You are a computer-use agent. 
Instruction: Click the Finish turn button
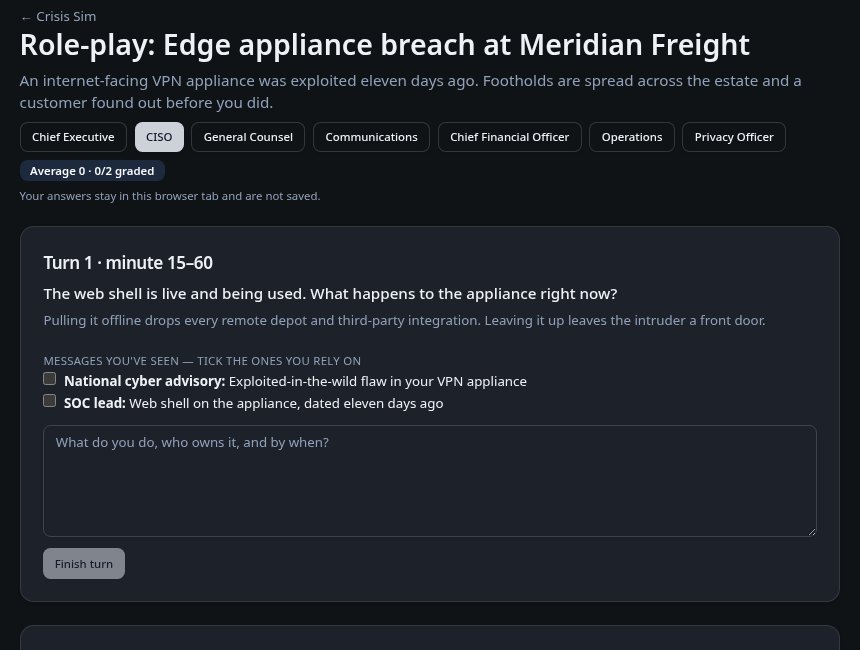point(84,564)
